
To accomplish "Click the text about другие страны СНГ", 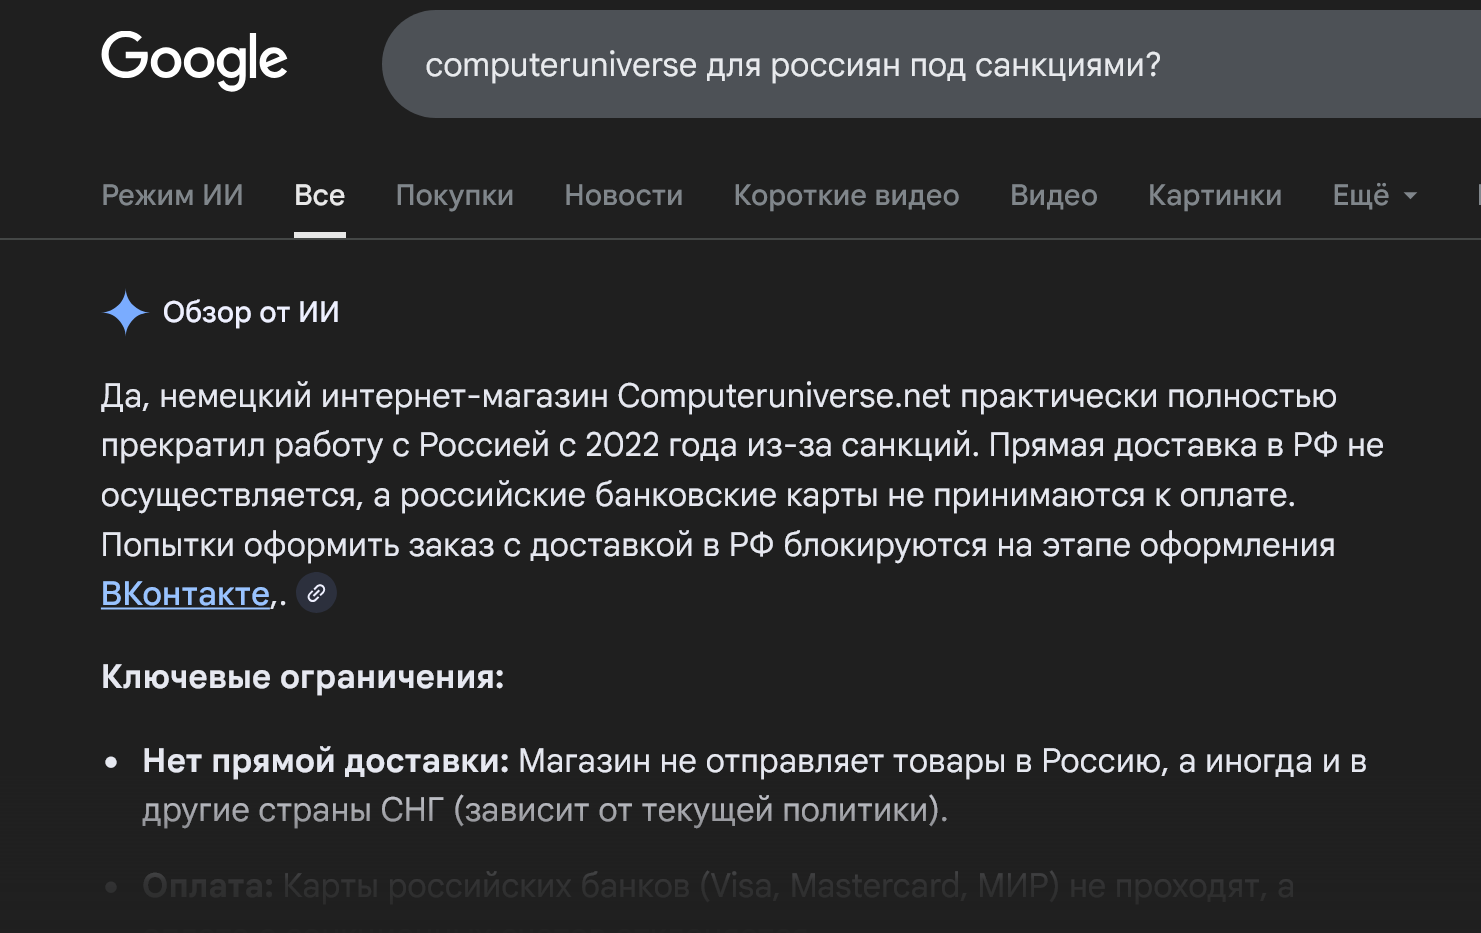I will (543, 810).
